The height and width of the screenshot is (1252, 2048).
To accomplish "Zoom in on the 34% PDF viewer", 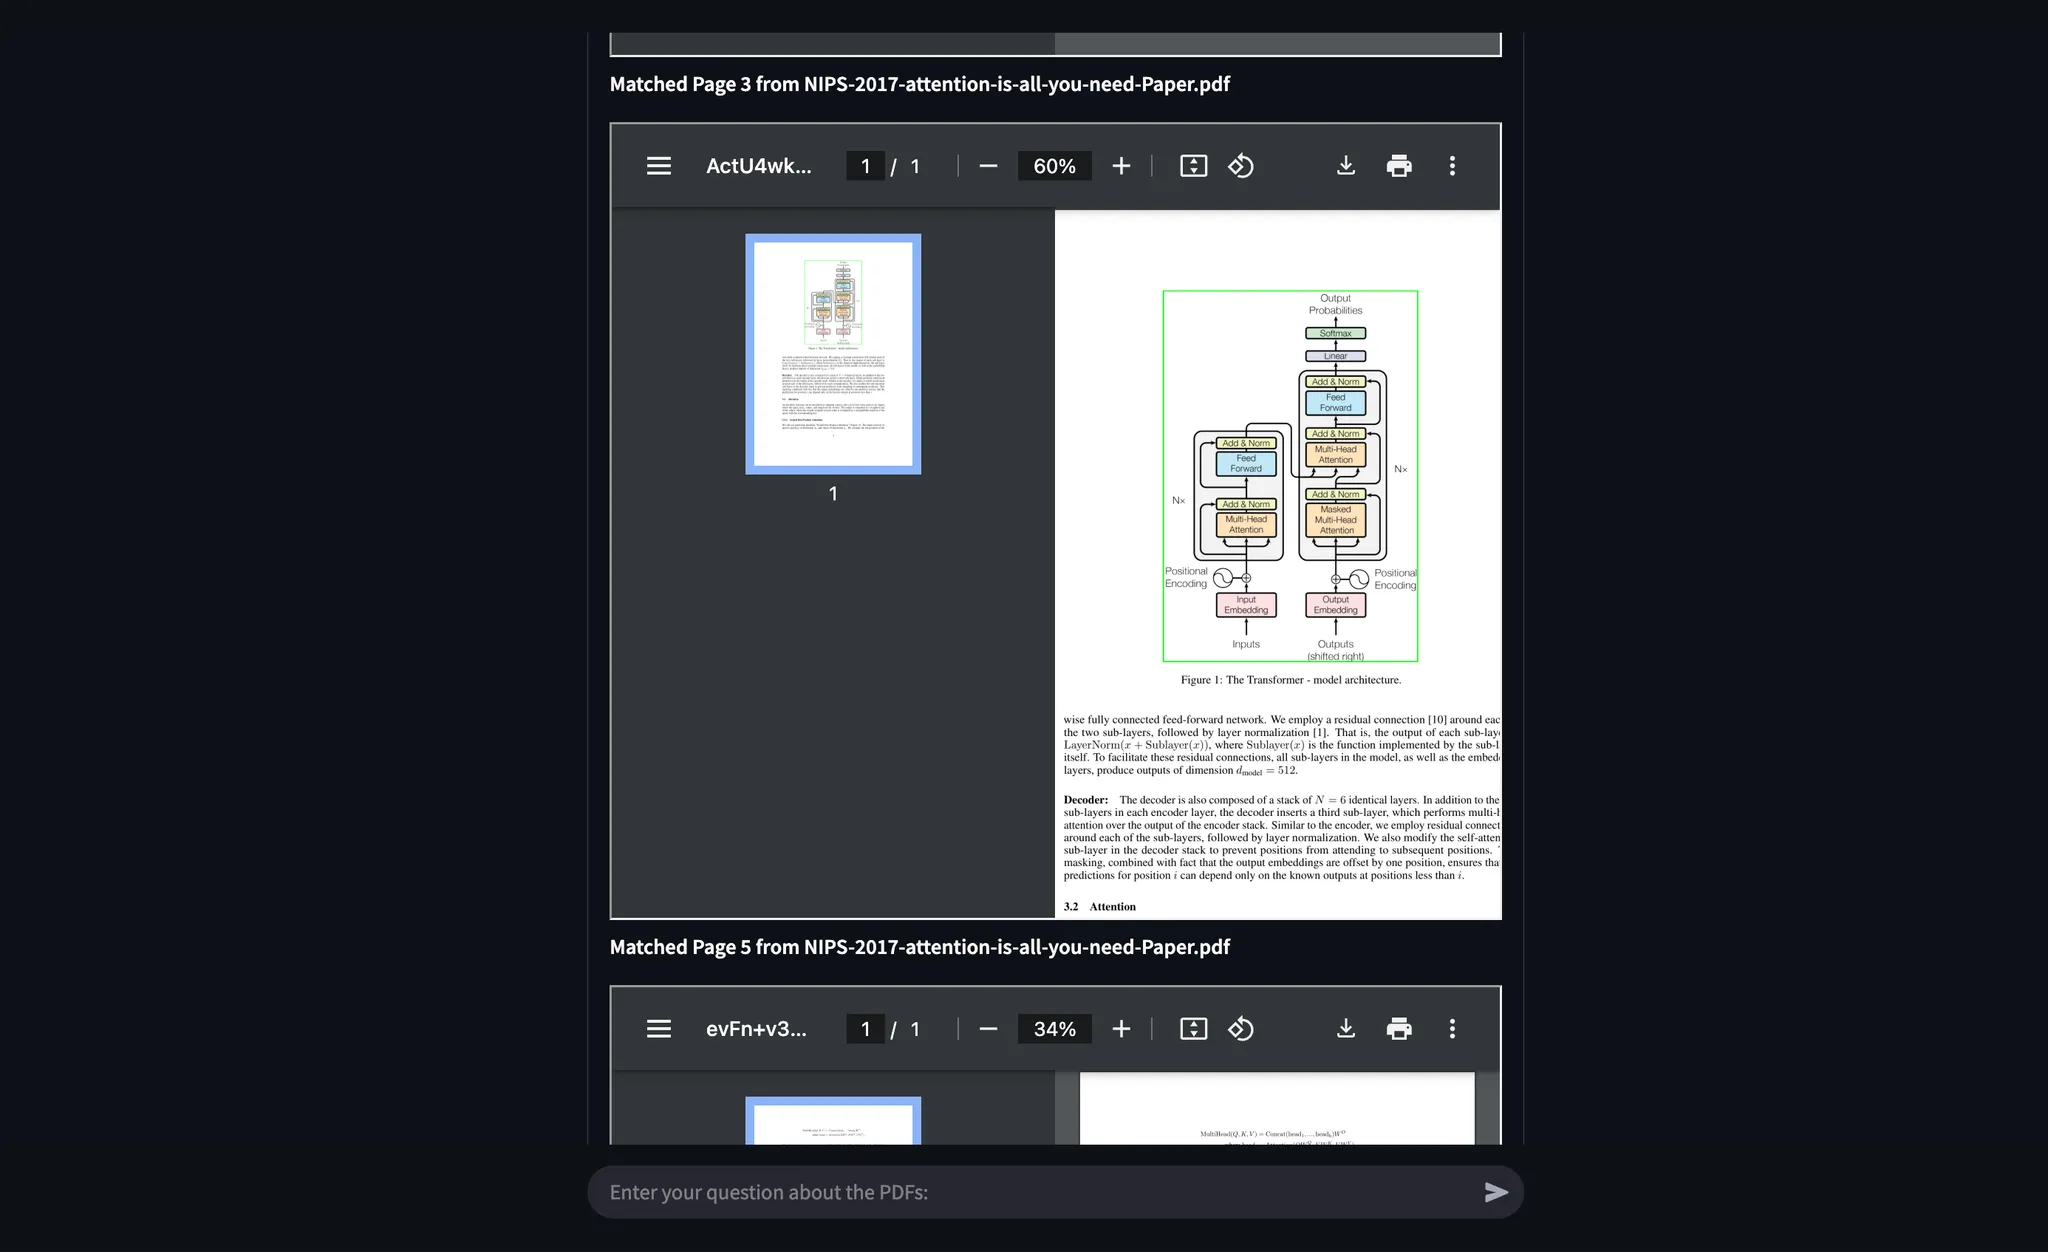I will click(1121, 1029).
